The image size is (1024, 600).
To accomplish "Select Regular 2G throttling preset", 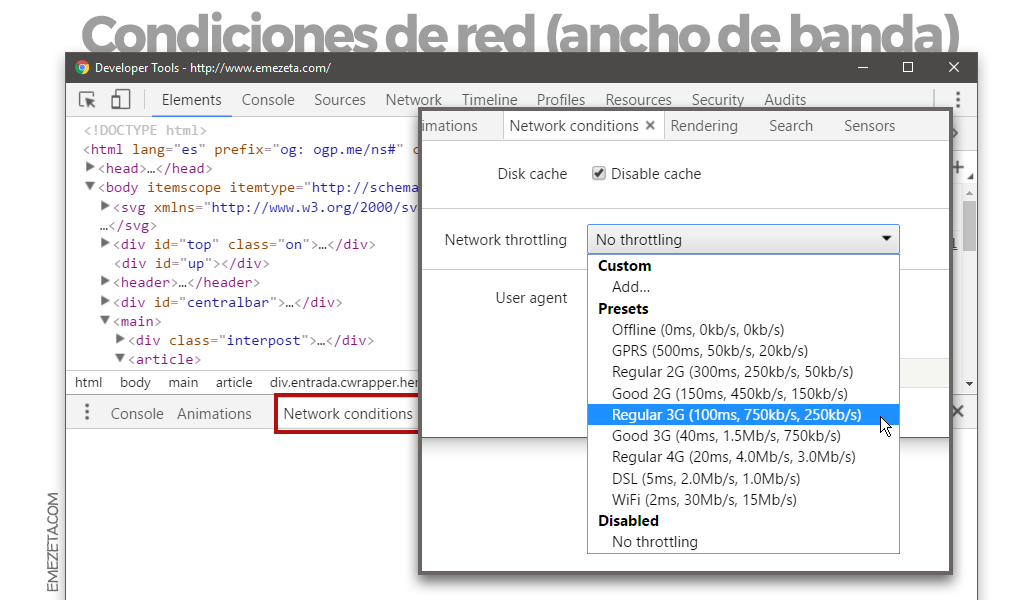I will [x=743, y=372].
